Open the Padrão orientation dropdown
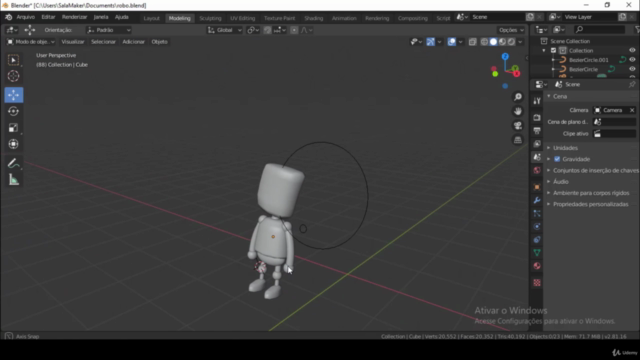640x360 pixels. pos(109,30)
